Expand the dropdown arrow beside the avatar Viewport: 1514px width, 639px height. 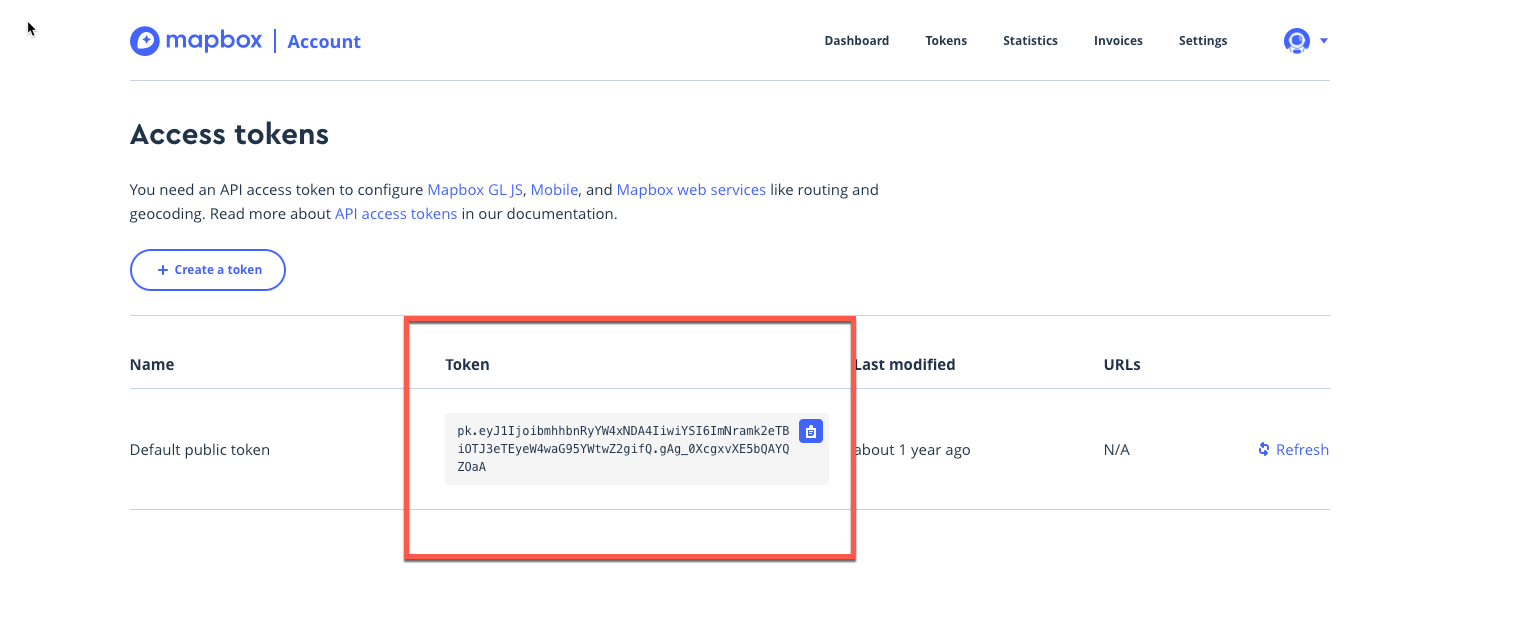[x=1324, y=41]
